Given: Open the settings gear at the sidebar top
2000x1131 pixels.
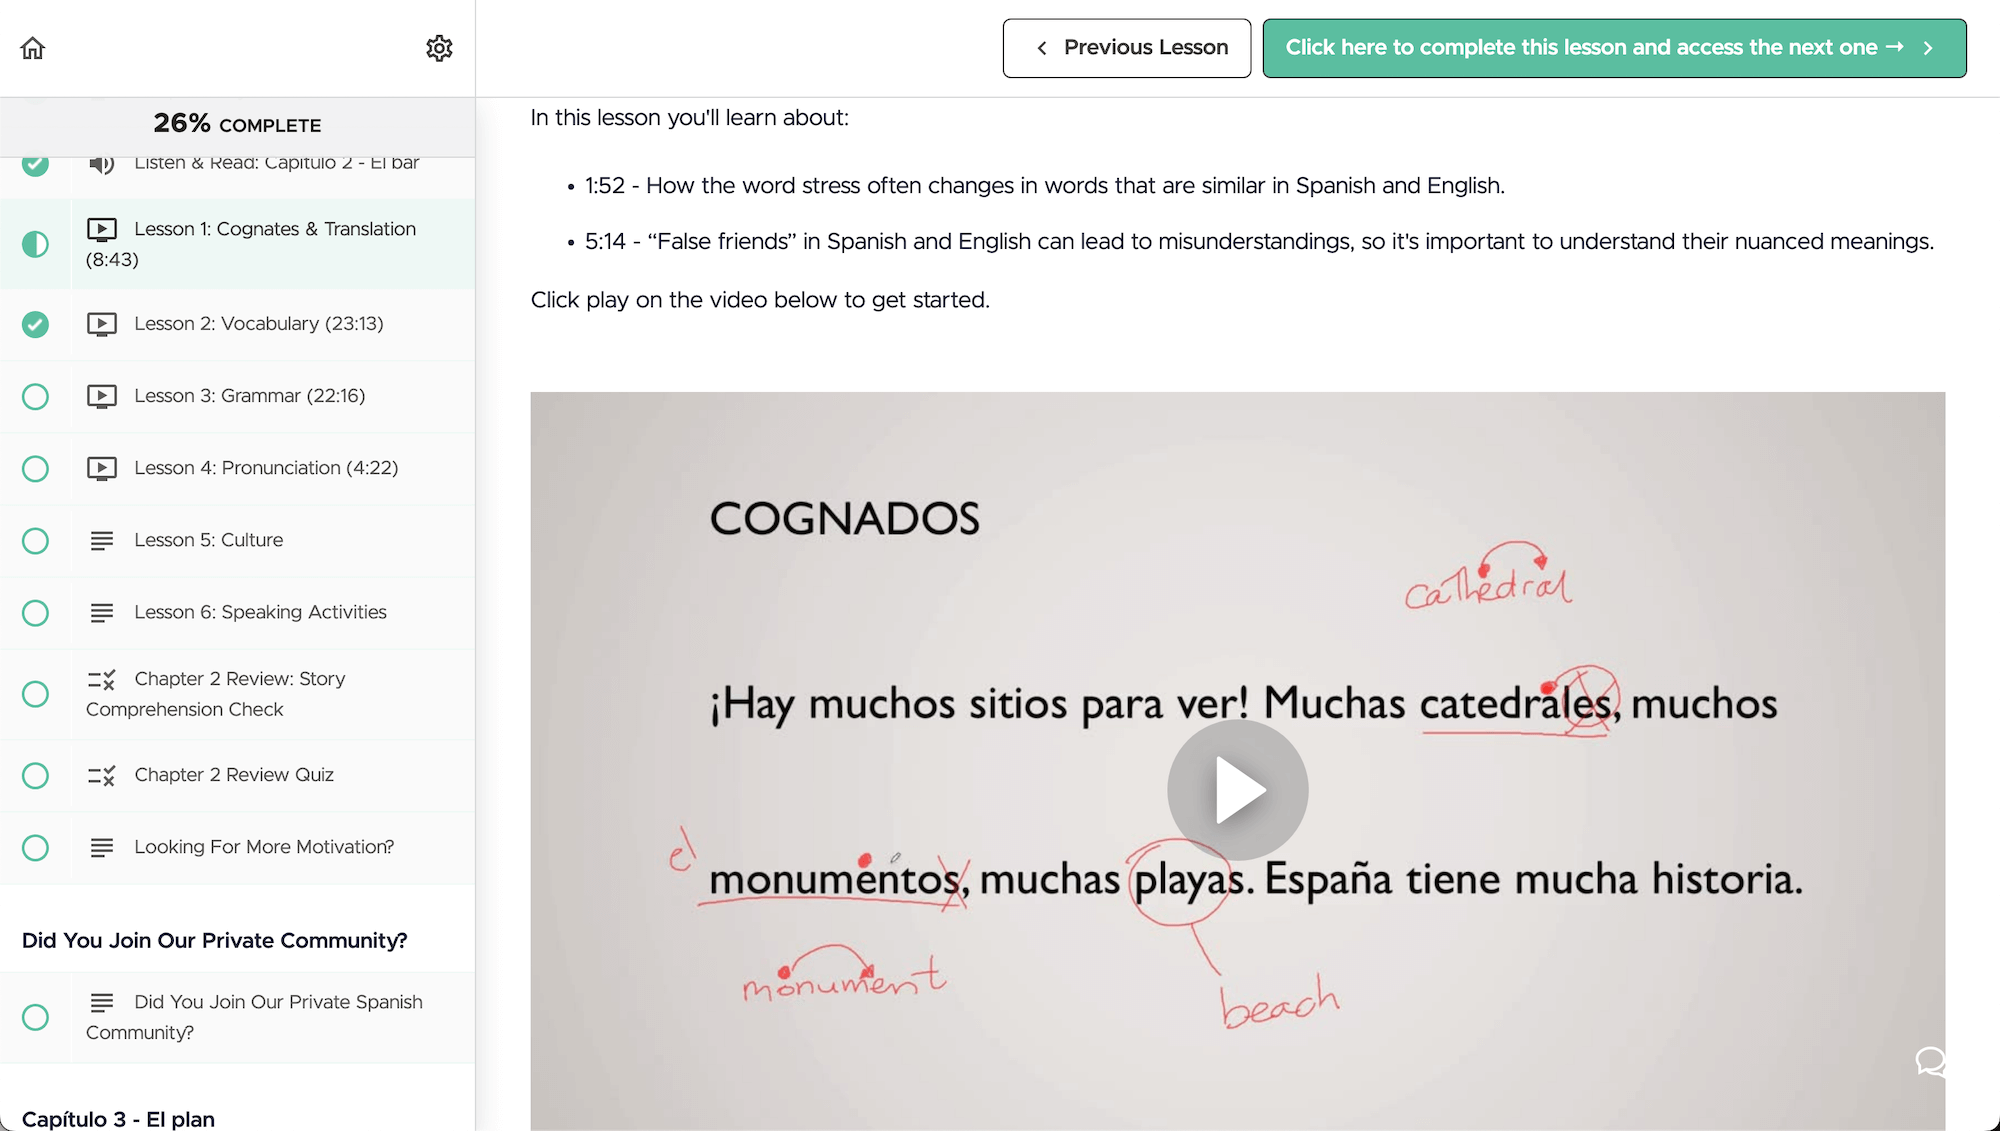Looking at the screenshot, I should [x=440, y=47].
